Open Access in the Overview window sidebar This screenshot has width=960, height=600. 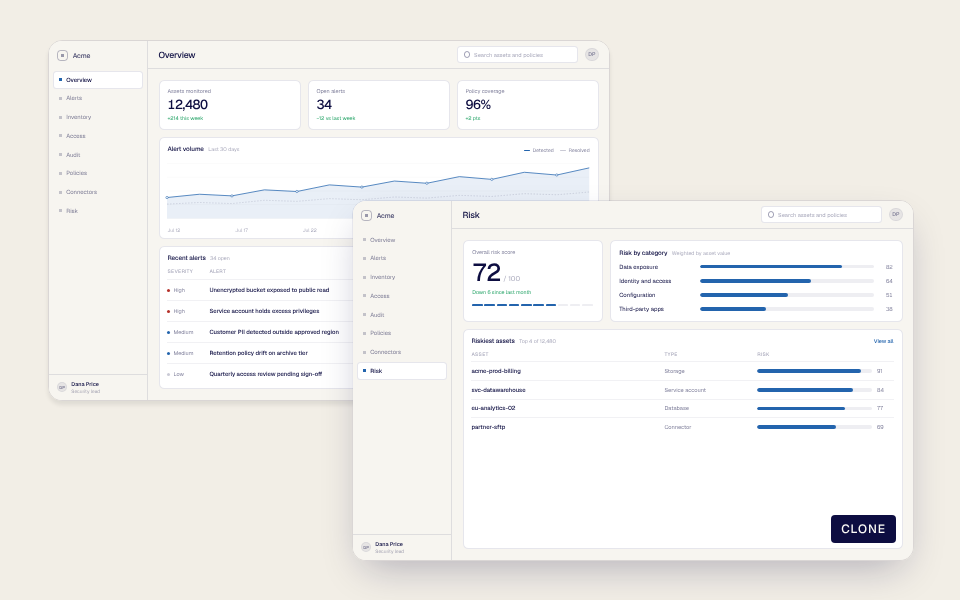[x=98, y=136]
